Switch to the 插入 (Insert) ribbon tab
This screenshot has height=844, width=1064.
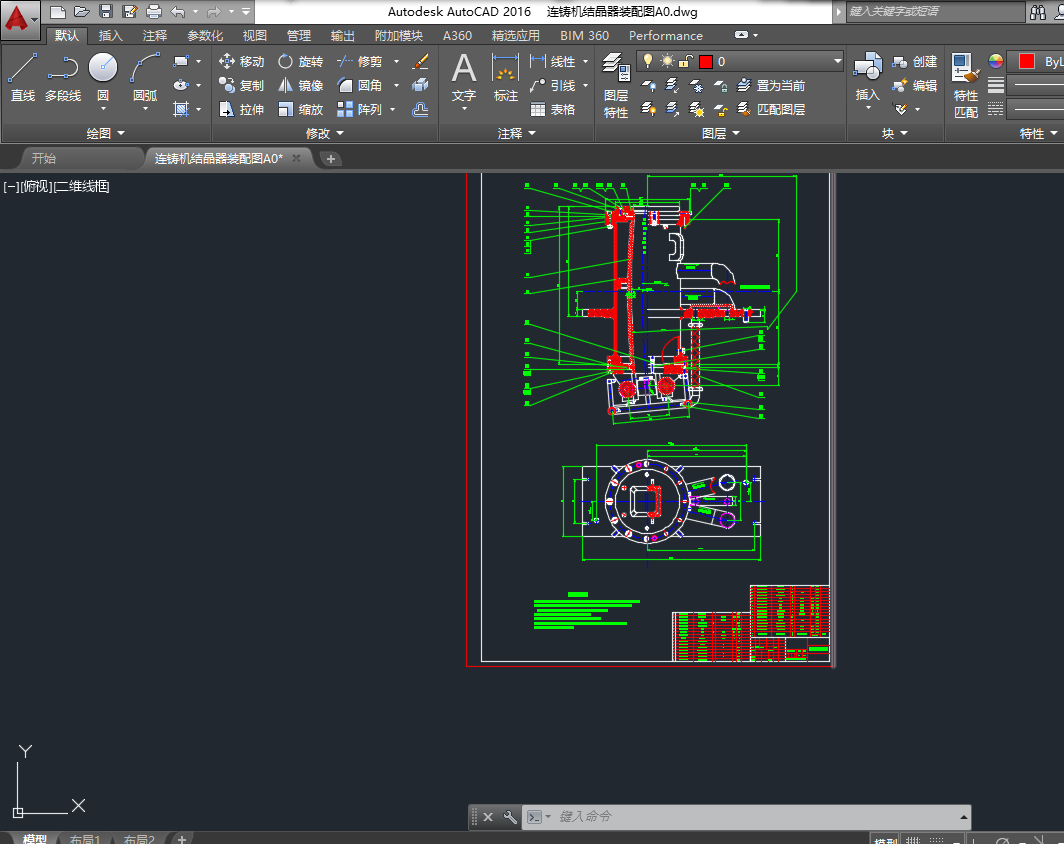pos(111,36)
